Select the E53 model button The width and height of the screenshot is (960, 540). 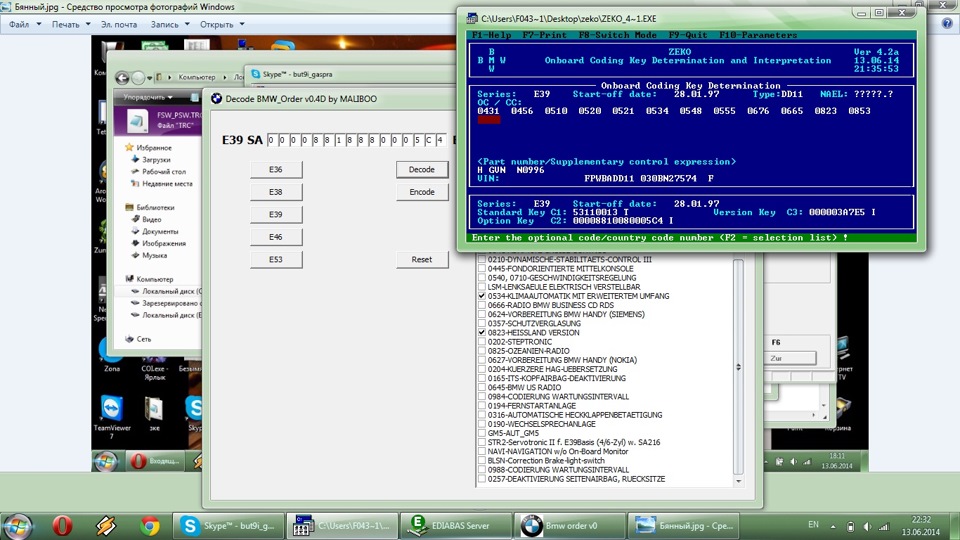276,260
